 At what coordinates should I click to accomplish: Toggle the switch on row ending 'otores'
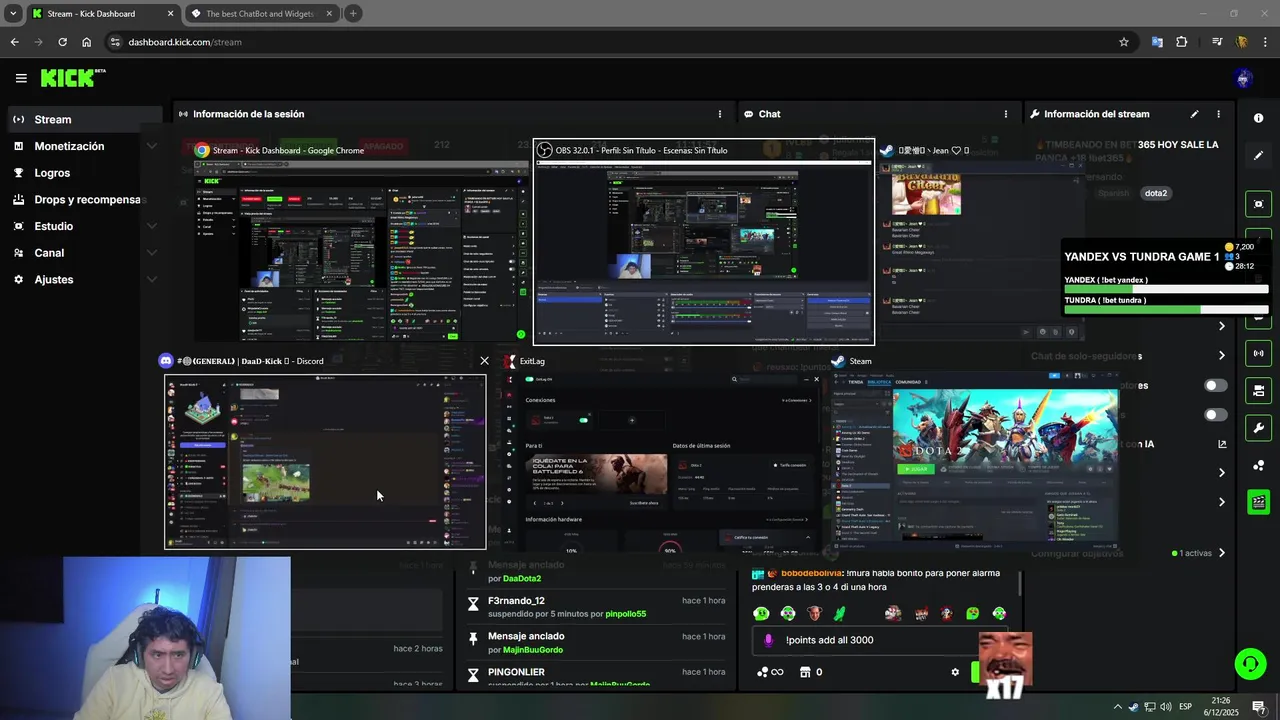(1216, 385)
